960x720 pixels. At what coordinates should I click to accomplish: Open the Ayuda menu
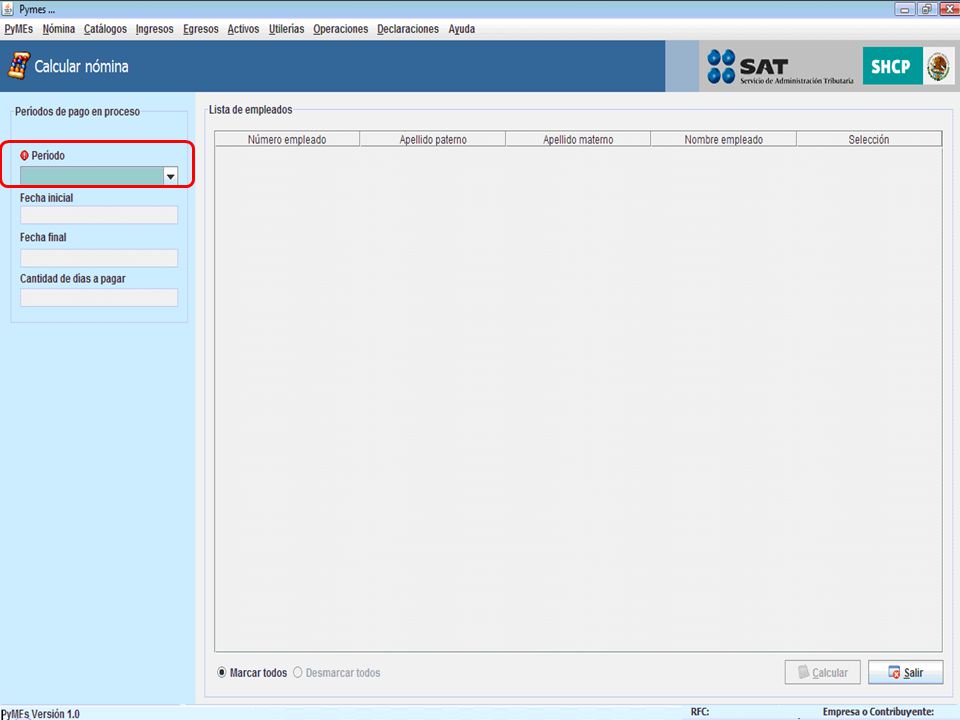click(x=462, y=29)
